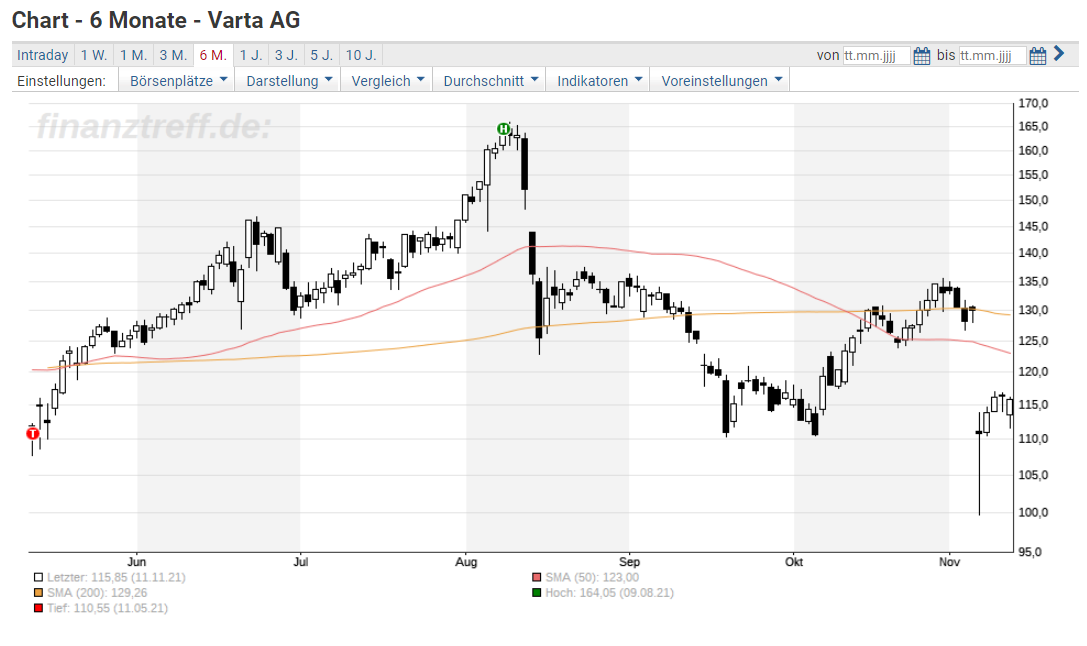Switch to the 10 J. range tab
This screenshot has height=646, width=1087.
(360, 55)
